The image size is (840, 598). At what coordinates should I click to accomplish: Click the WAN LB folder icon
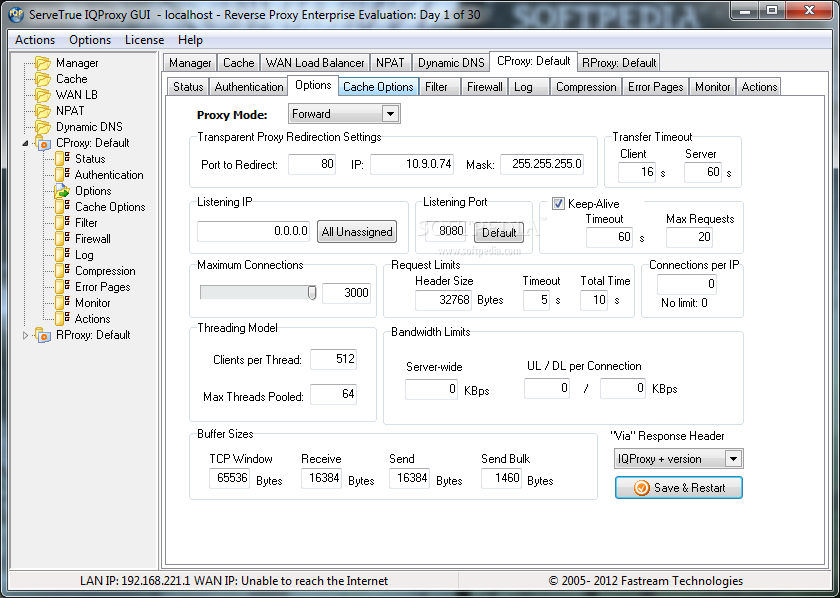pos(43,95)
